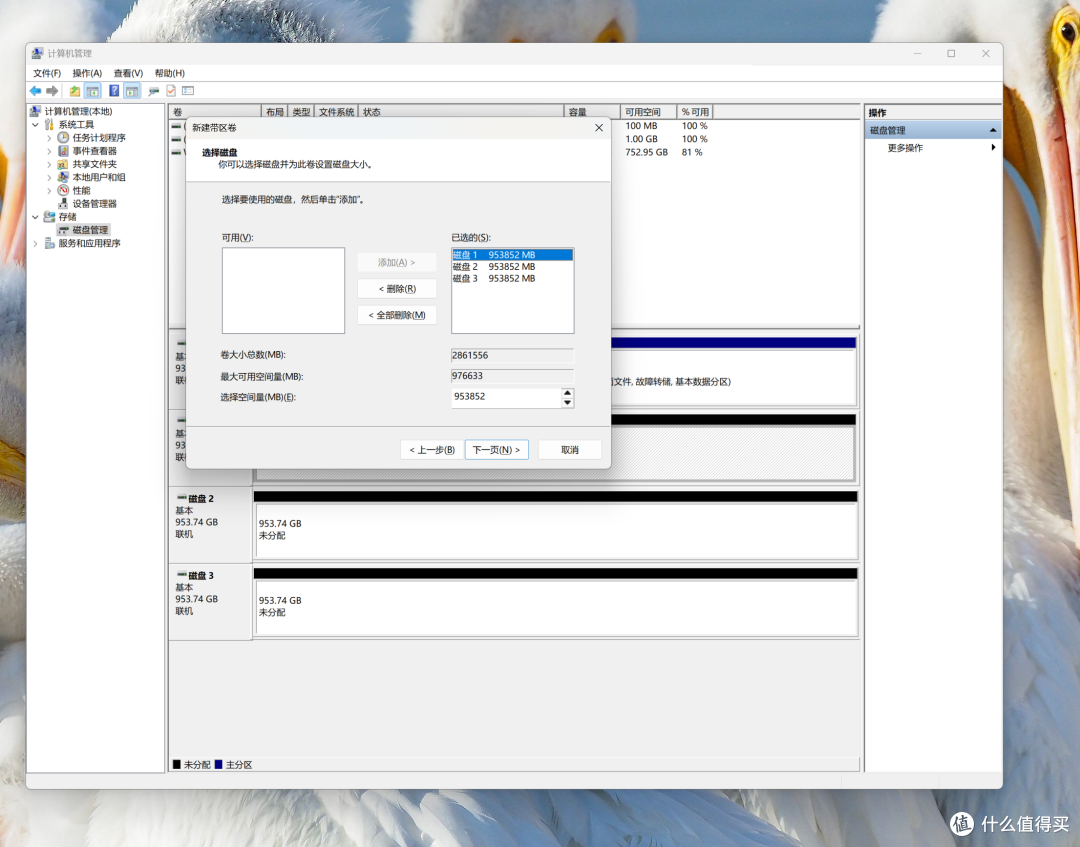Toggle the show/hide console tree icon
This screenshot has height=847, width=1080.
tap(93, 91)
